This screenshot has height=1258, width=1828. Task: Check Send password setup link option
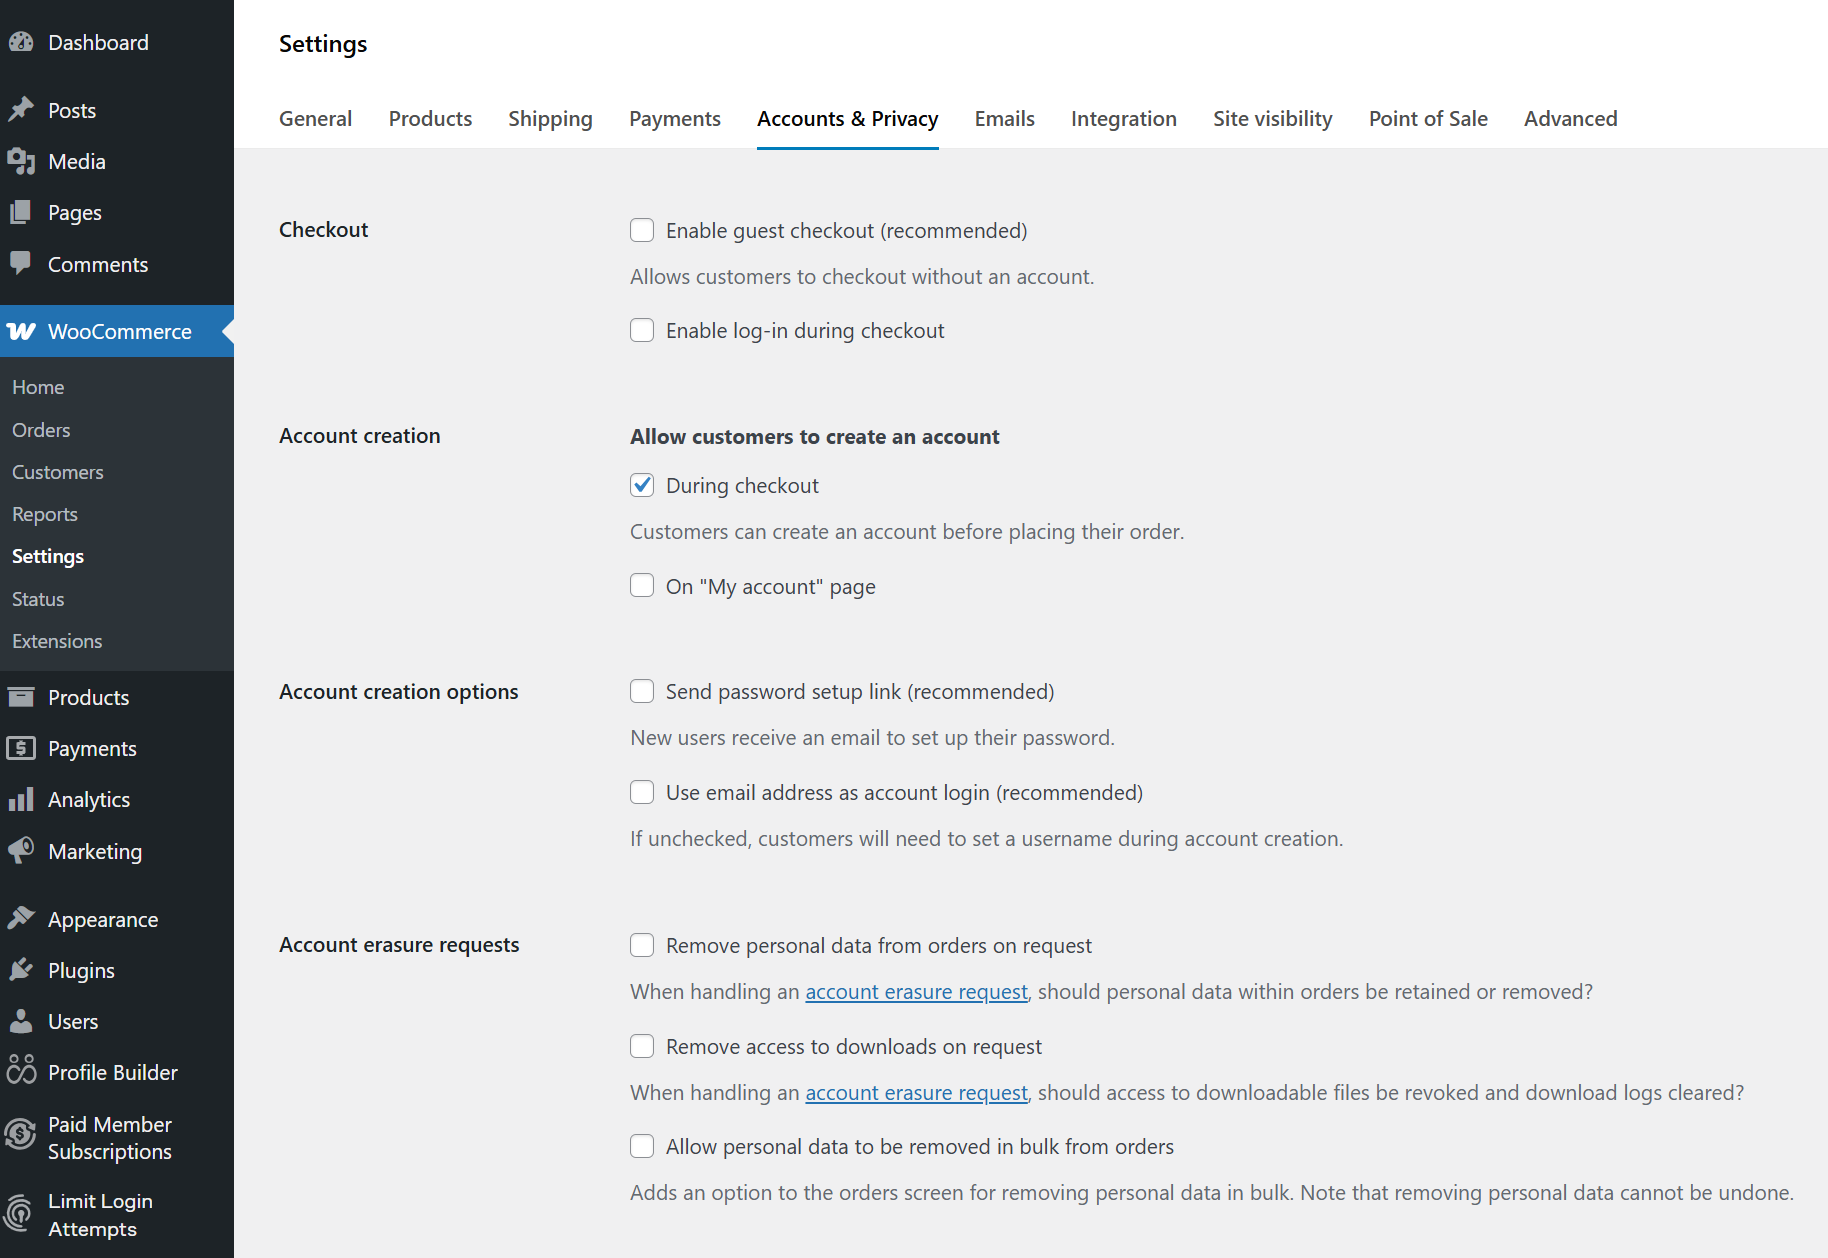[642, 691]
